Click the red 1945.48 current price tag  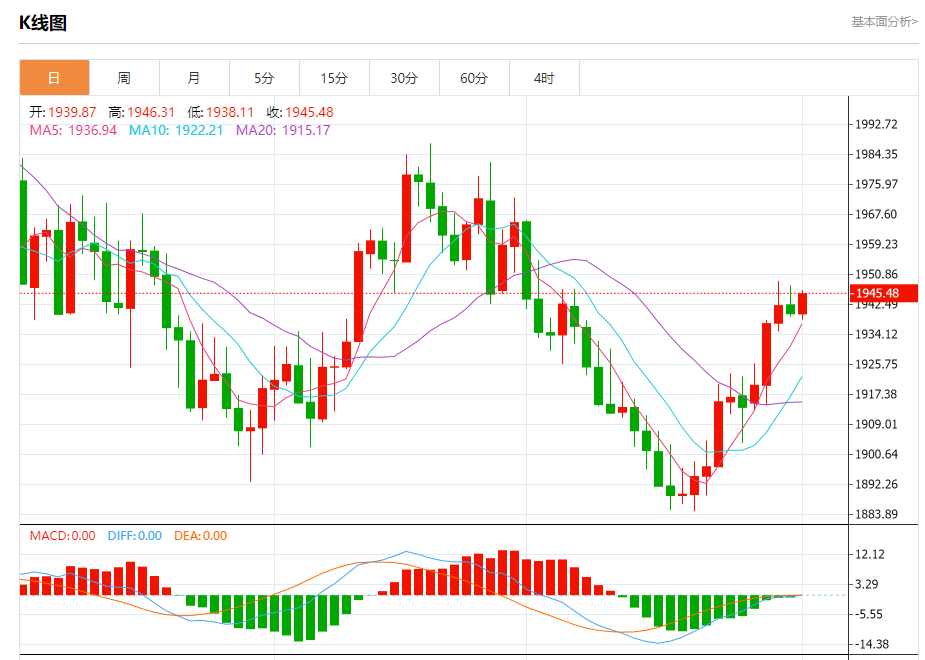pyautogui.click(x=884, y=293)
